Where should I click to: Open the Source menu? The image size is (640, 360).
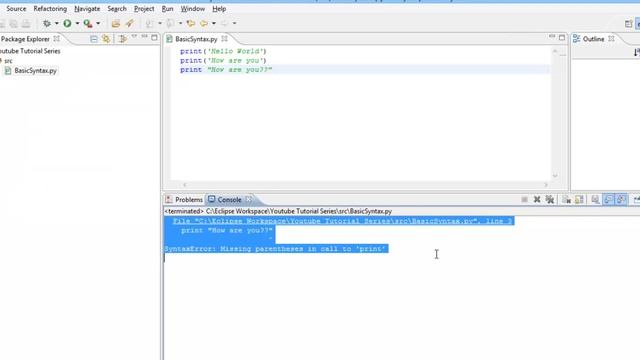click(x=16, y=9)
